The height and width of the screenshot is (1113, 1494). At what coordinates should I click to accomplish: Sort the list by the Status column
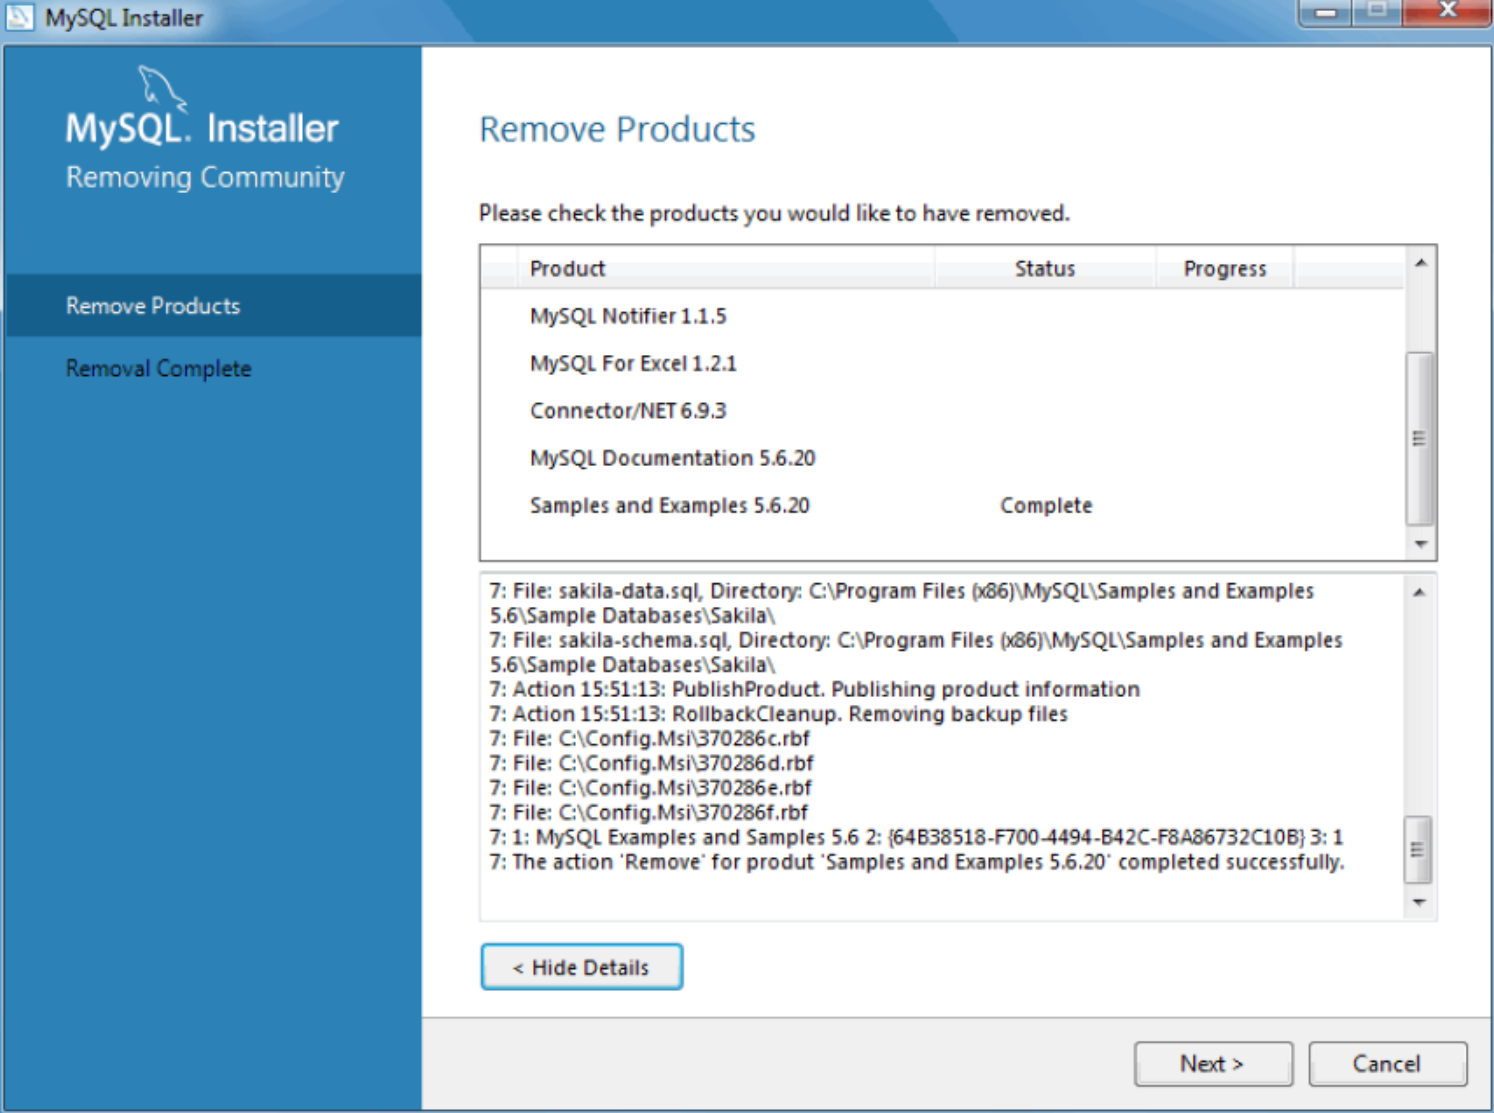coord(1044,267)
